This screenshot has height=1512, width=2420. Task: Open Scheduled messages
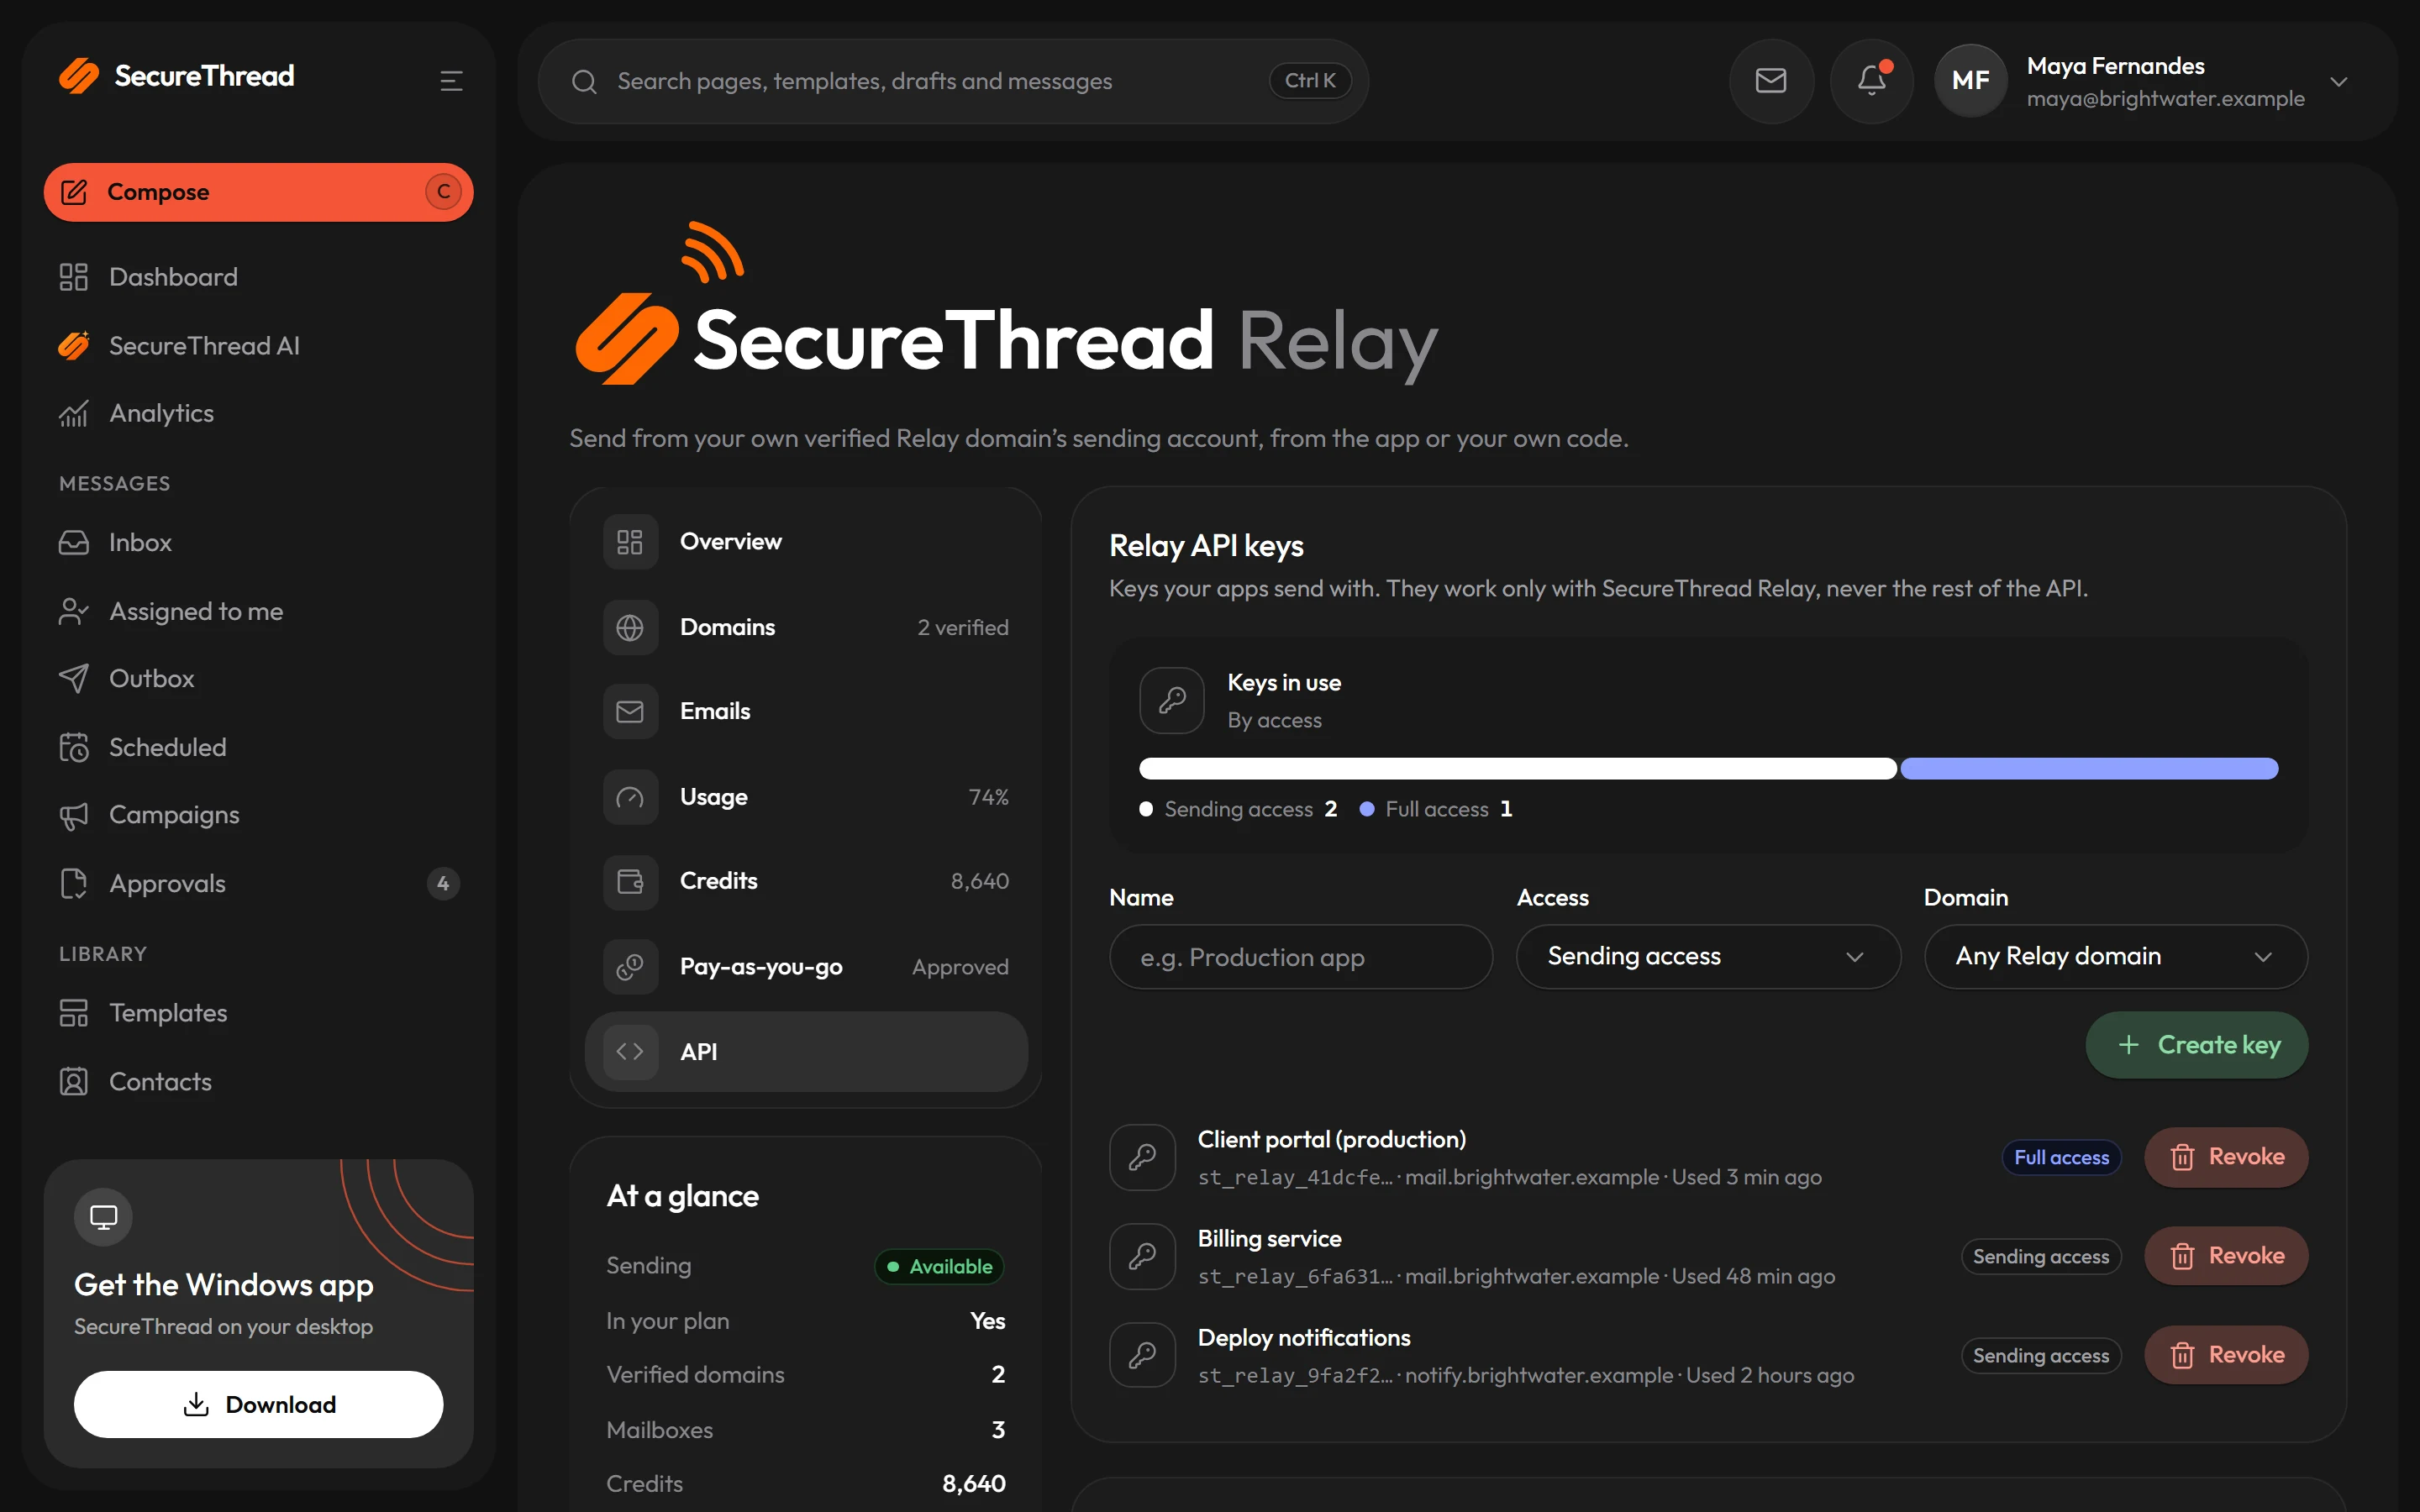(x=258, y=747)
